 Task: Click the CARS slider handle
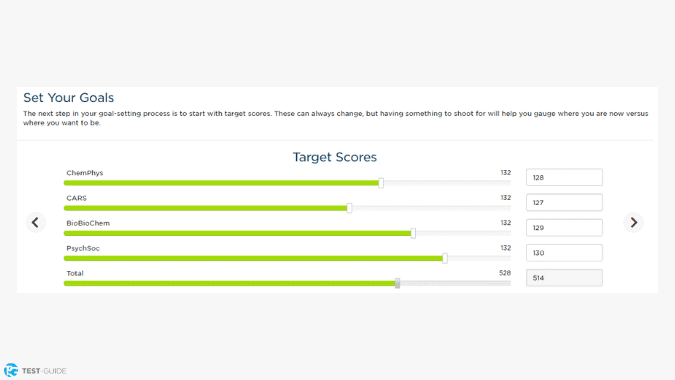pyautogui.click(x=349, y=208)
